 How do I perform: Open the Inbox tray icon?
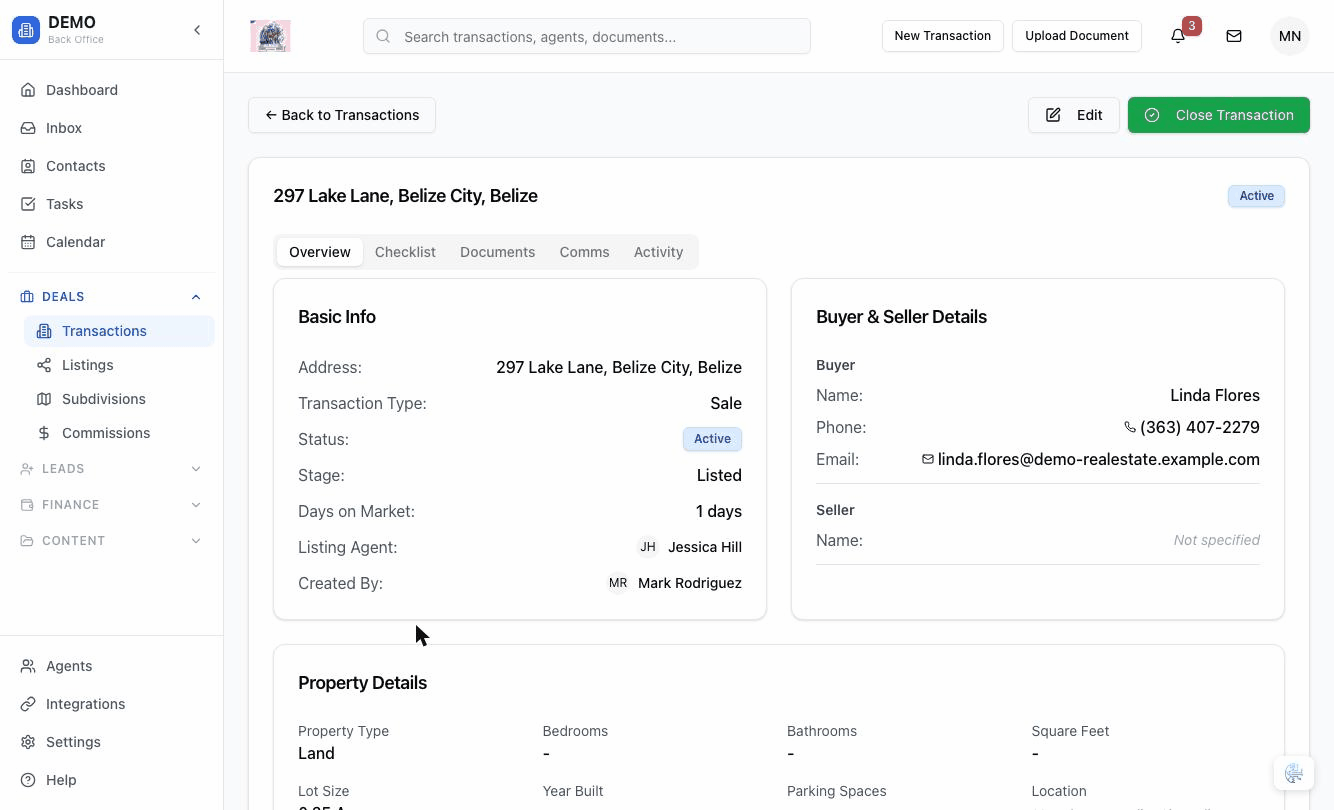click(28, 128)
